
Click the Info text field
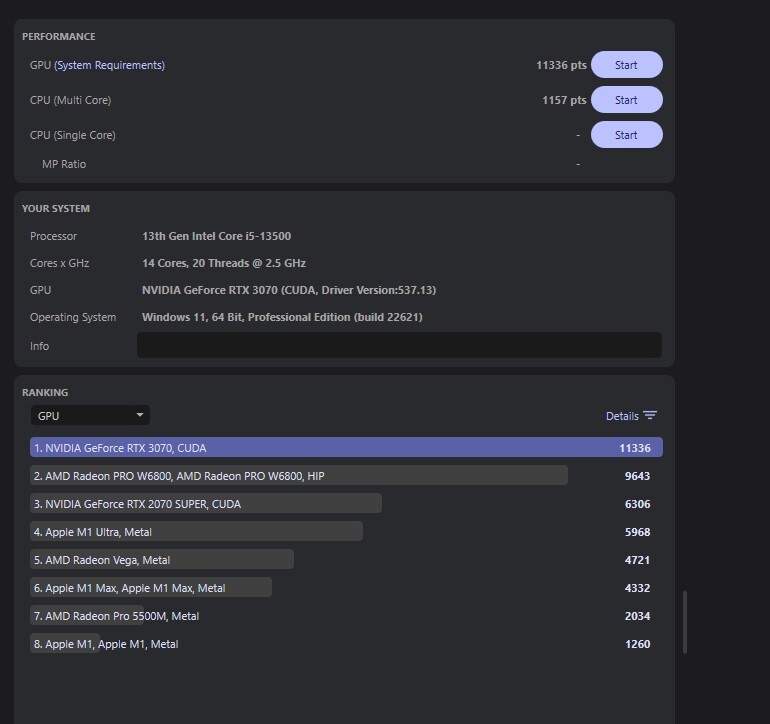tap(399, 345)
